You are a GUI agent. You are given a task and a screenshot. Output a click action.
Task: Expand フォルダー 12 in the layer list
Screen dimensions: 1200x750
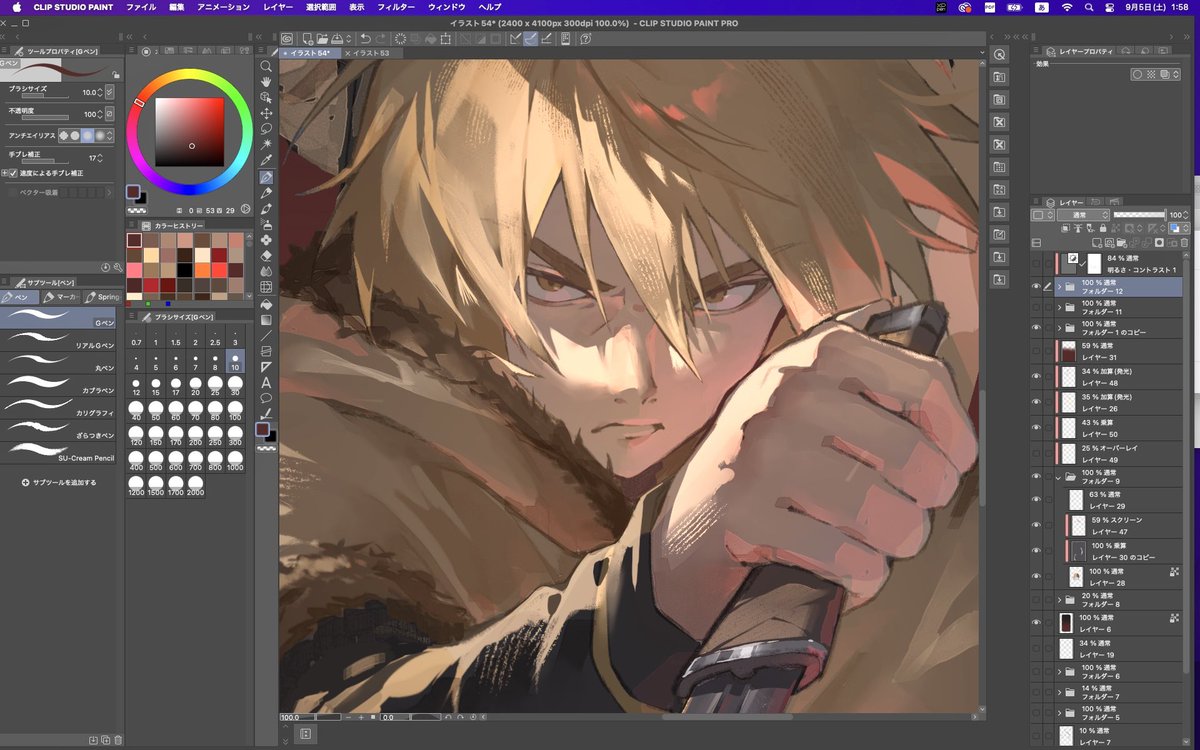click(1059, 286)
